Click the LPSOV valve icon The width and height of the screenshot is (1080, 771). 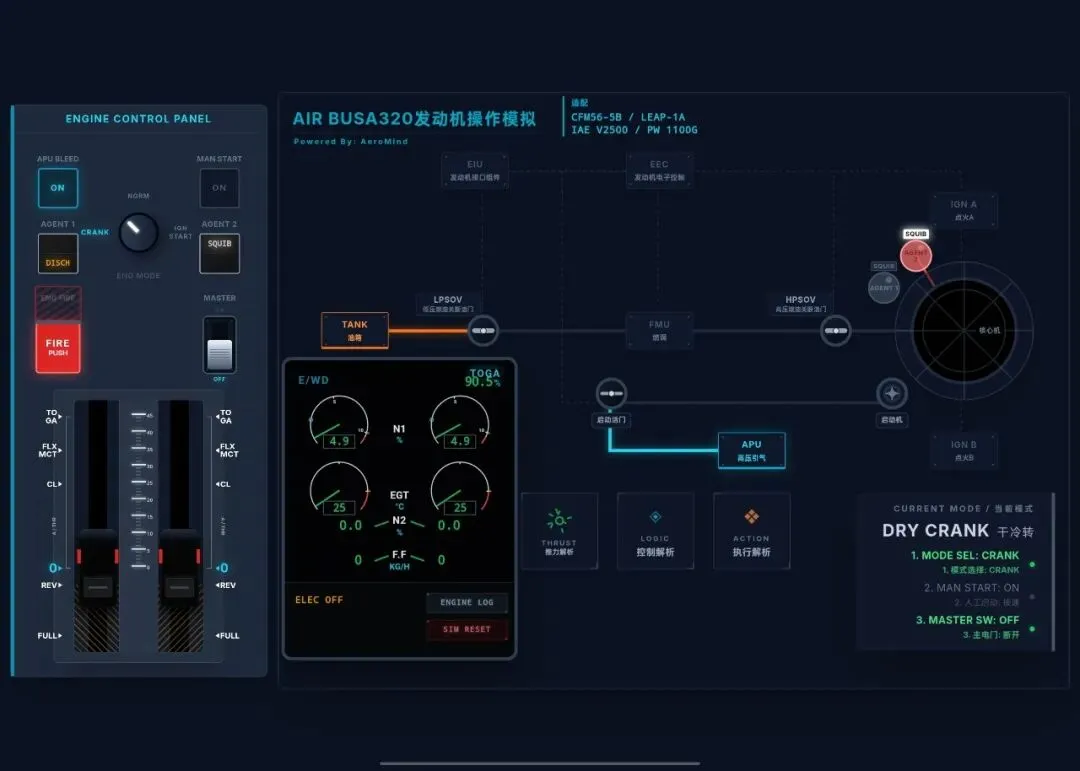483,331
